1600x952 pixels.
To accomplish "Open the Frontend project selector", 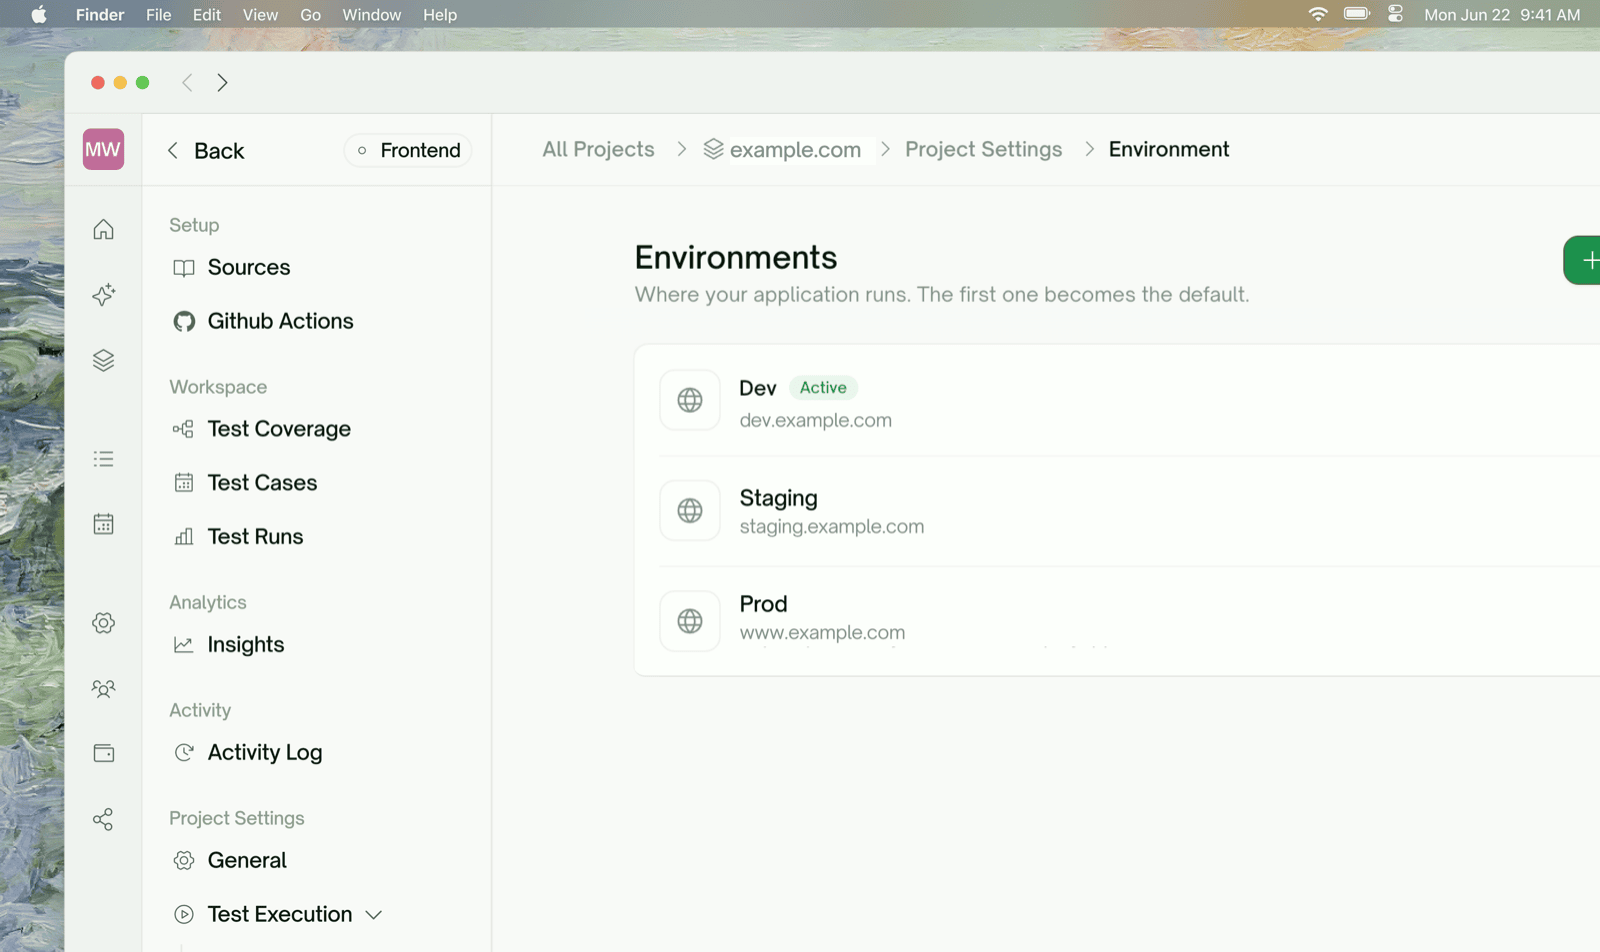I will (408, 150).
